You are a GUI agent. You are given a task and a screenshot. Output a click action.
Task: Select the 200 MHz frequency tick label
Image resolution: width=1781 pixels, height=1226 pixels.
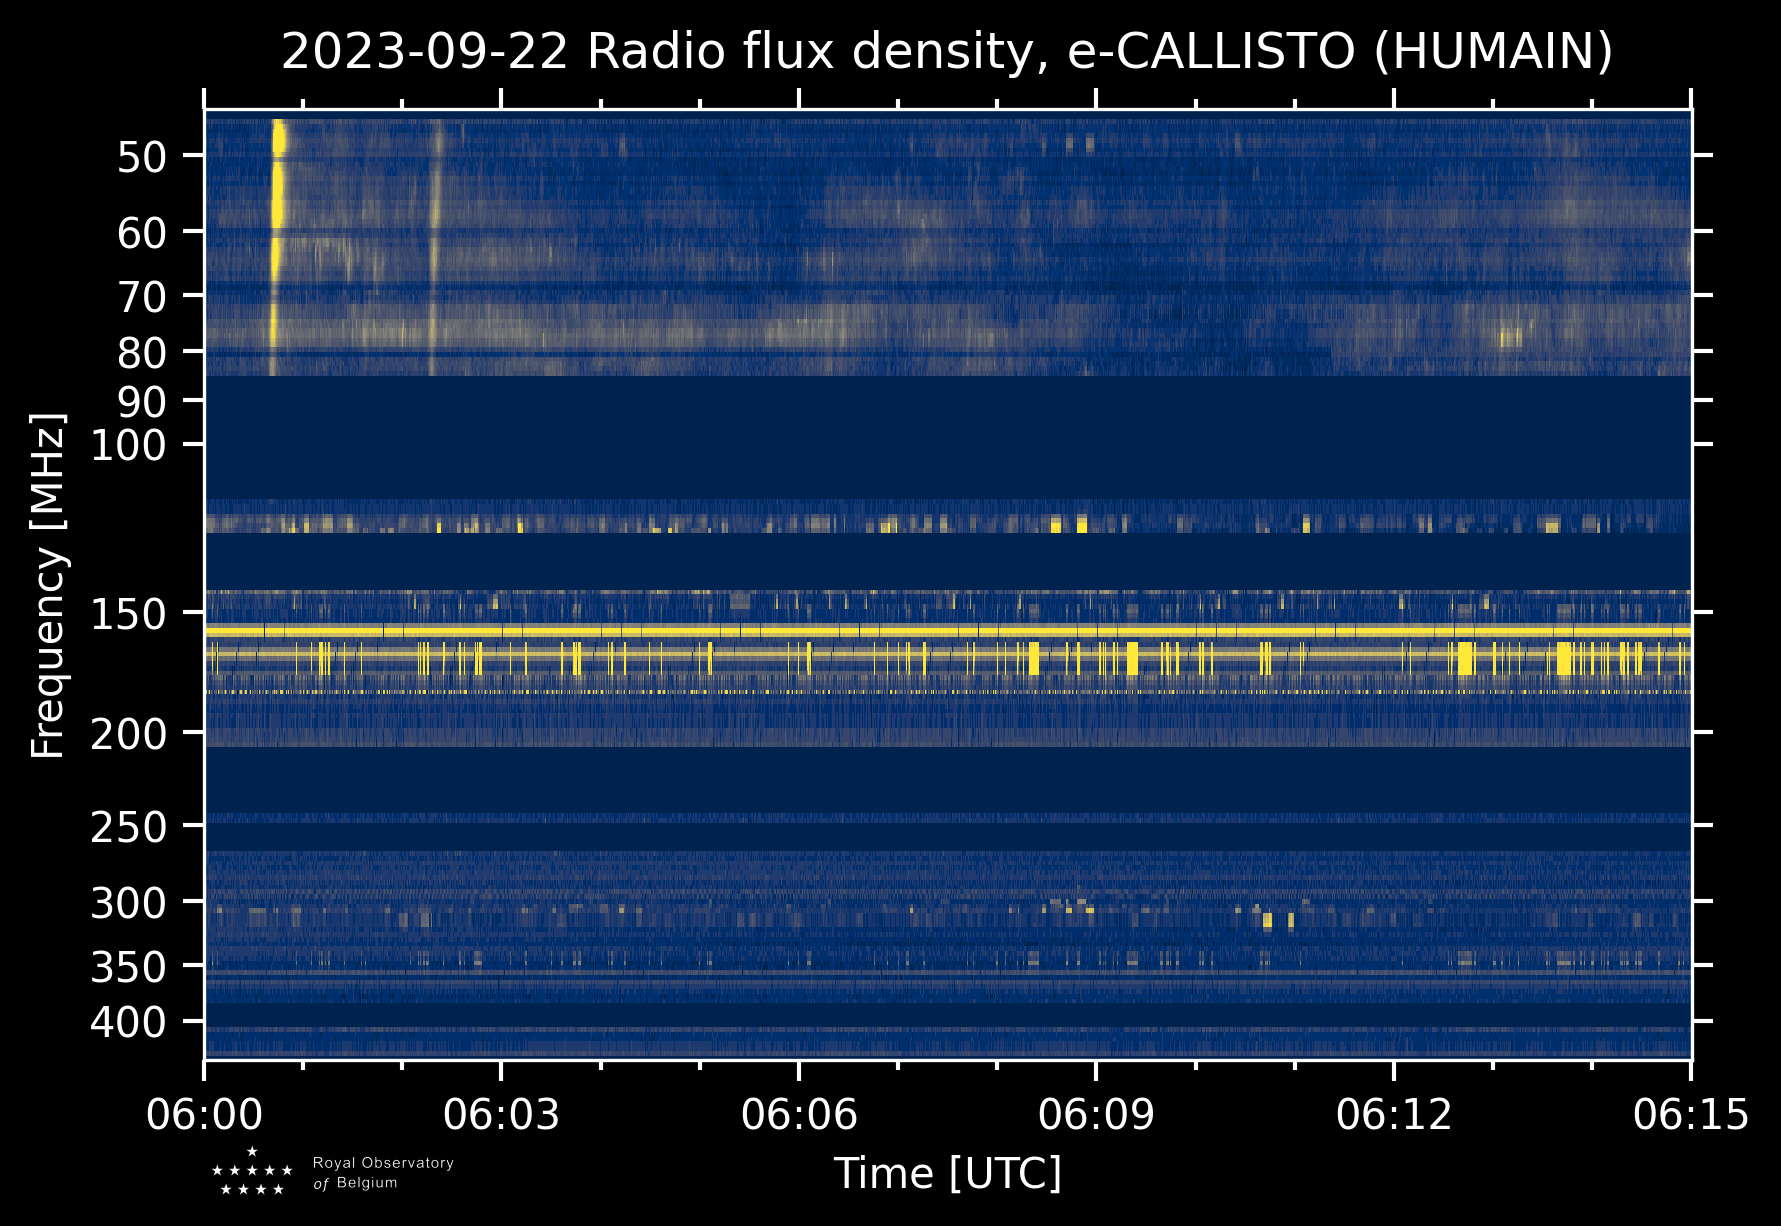point(141,735)
